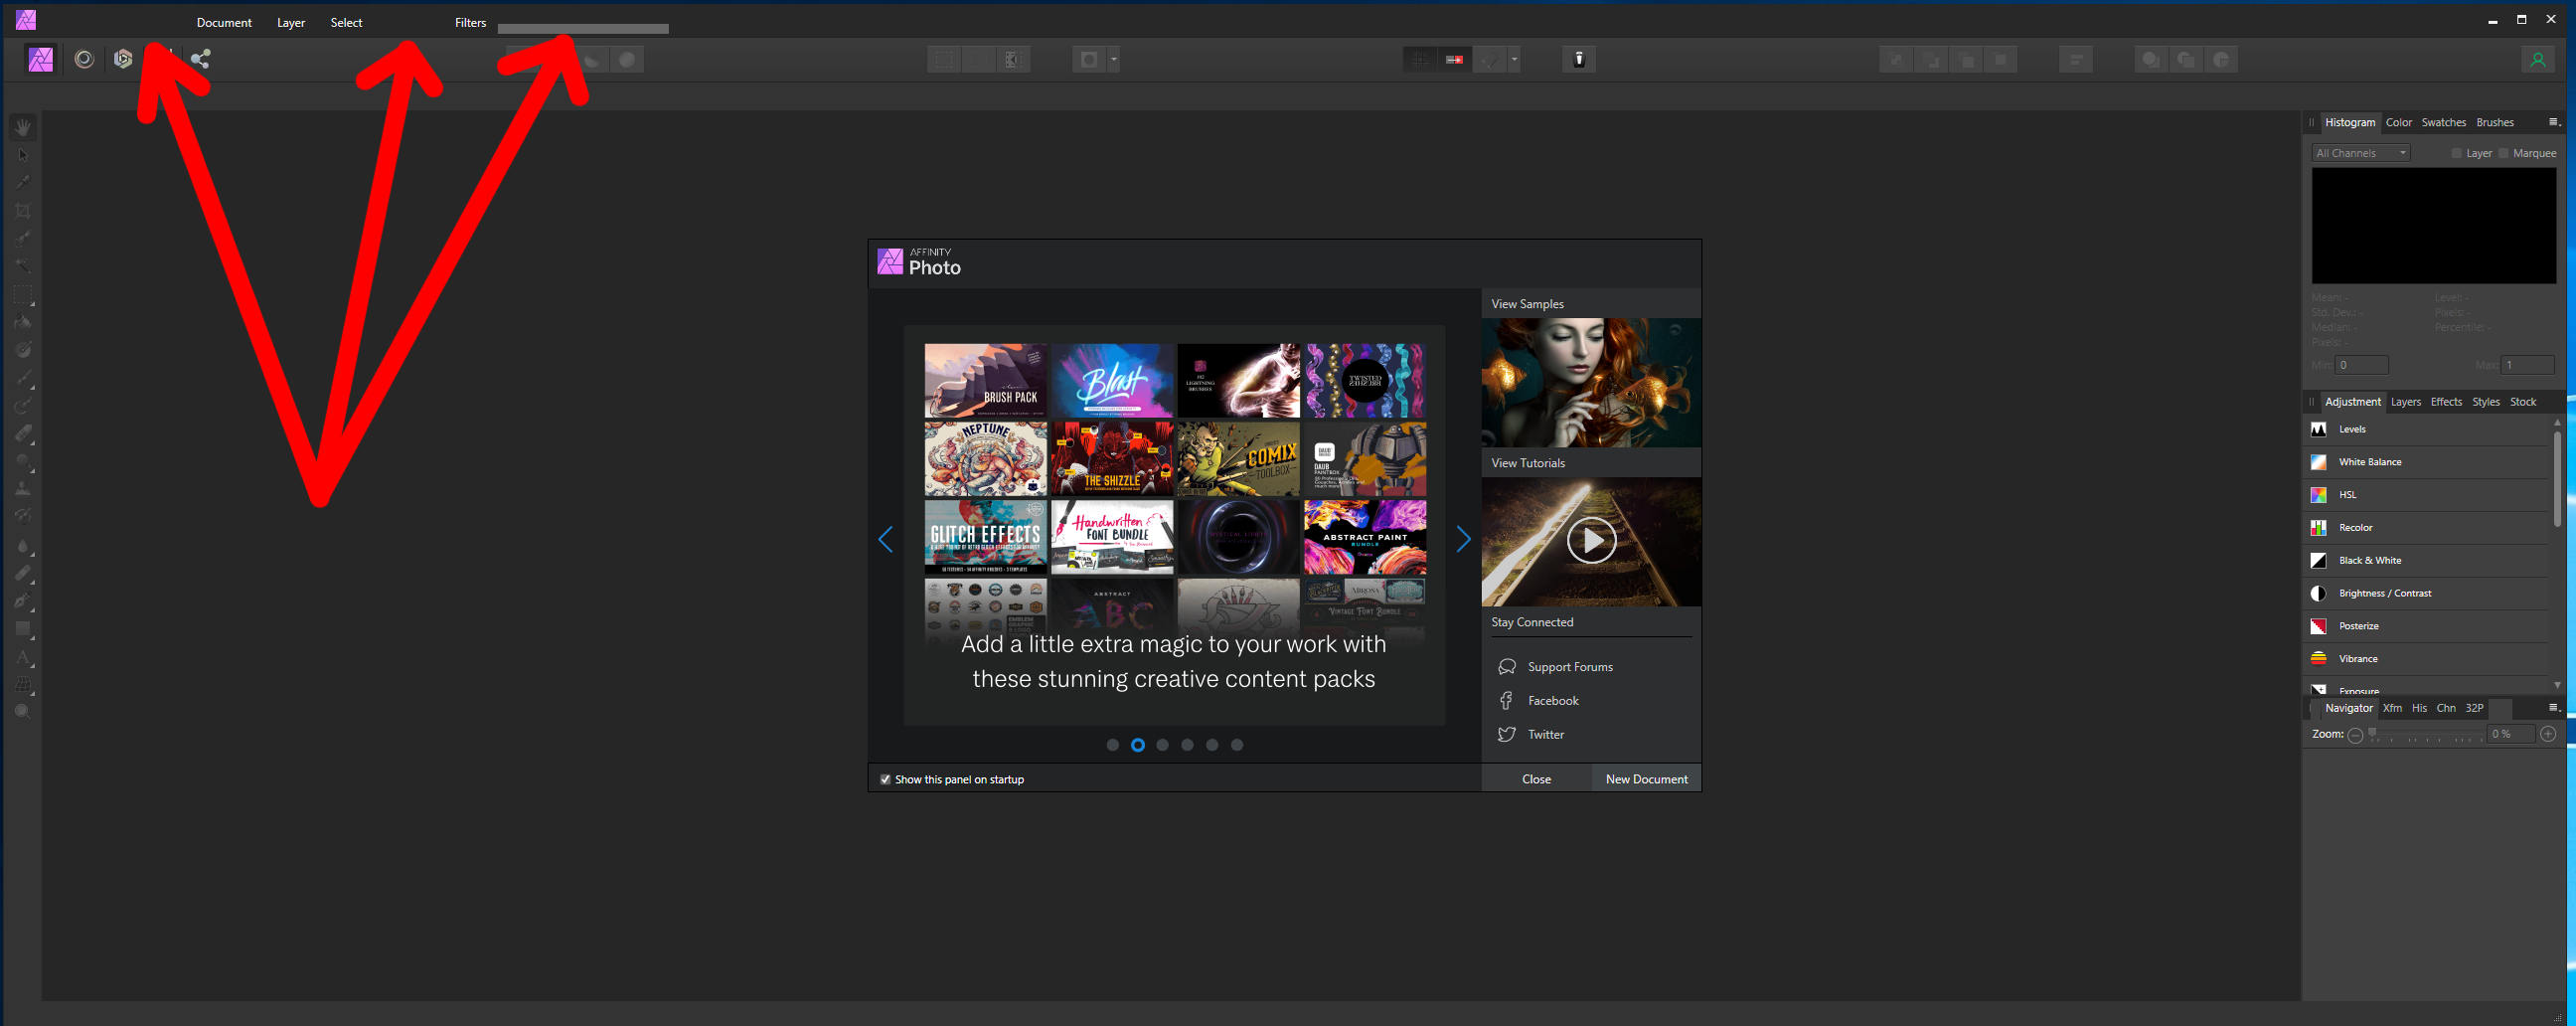The image size is (2576, 1026).
Task: Select the Blur Brush droplet tool
Action: [x=23, y=546]
